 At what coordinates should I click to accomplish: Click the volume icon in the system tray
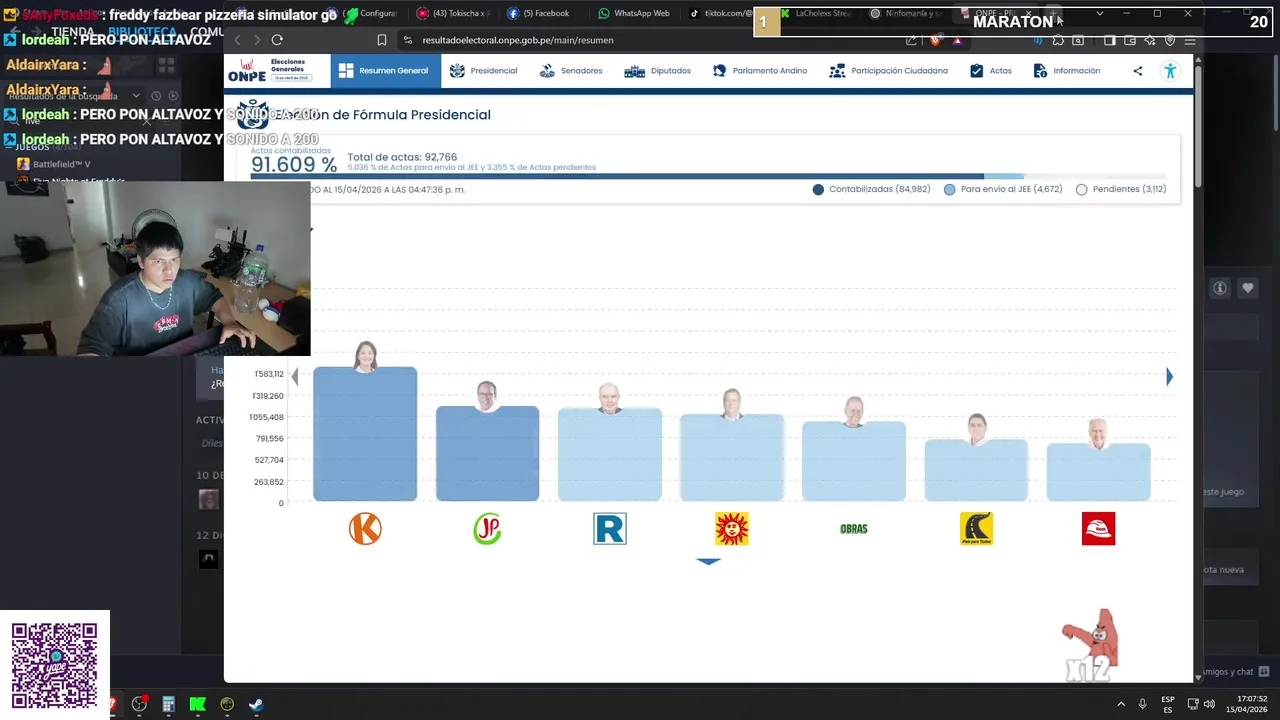tap(1209, 704)
